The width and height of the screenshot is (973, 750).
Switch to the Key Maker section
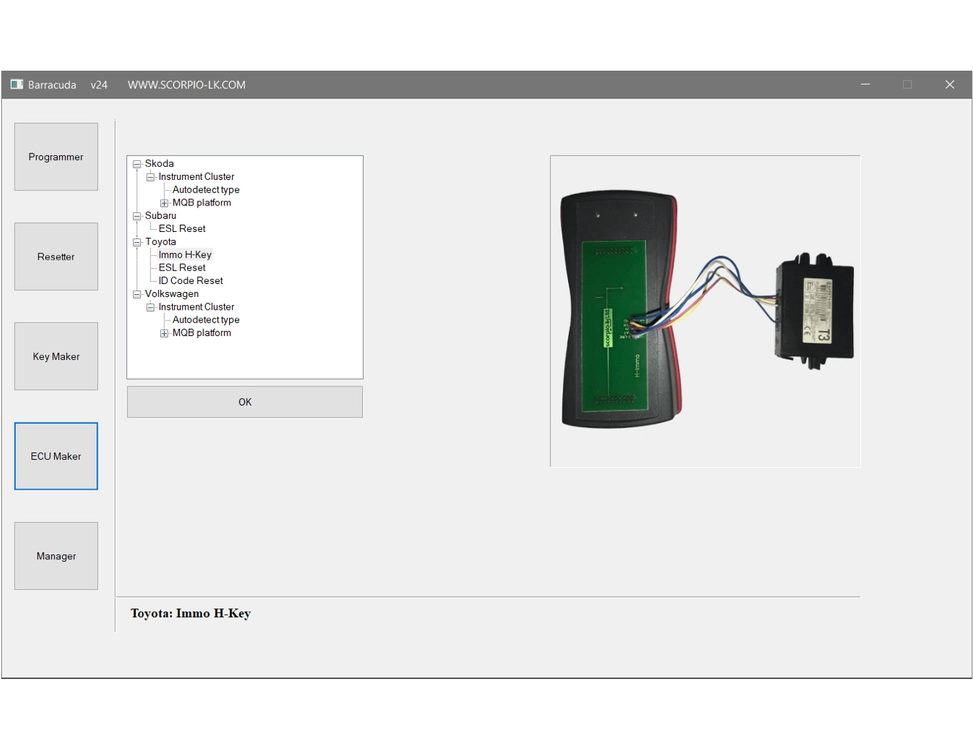click(x=56, y=357)
